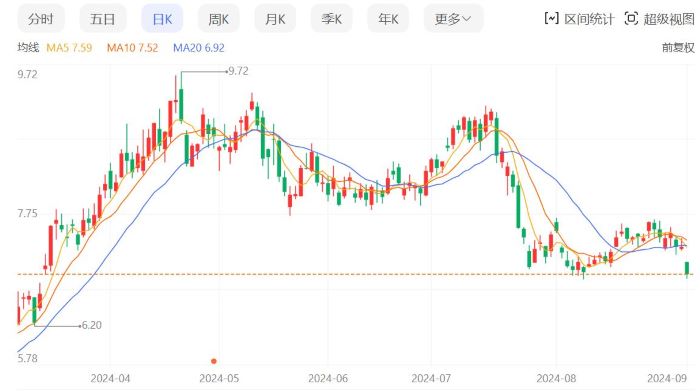Click the 5.78 price axis label

coord(27,358)
